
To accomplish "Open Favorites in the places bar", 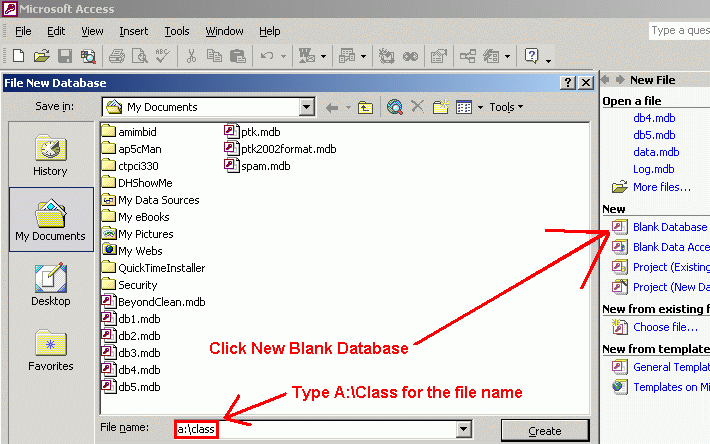I will pos(50,350).
